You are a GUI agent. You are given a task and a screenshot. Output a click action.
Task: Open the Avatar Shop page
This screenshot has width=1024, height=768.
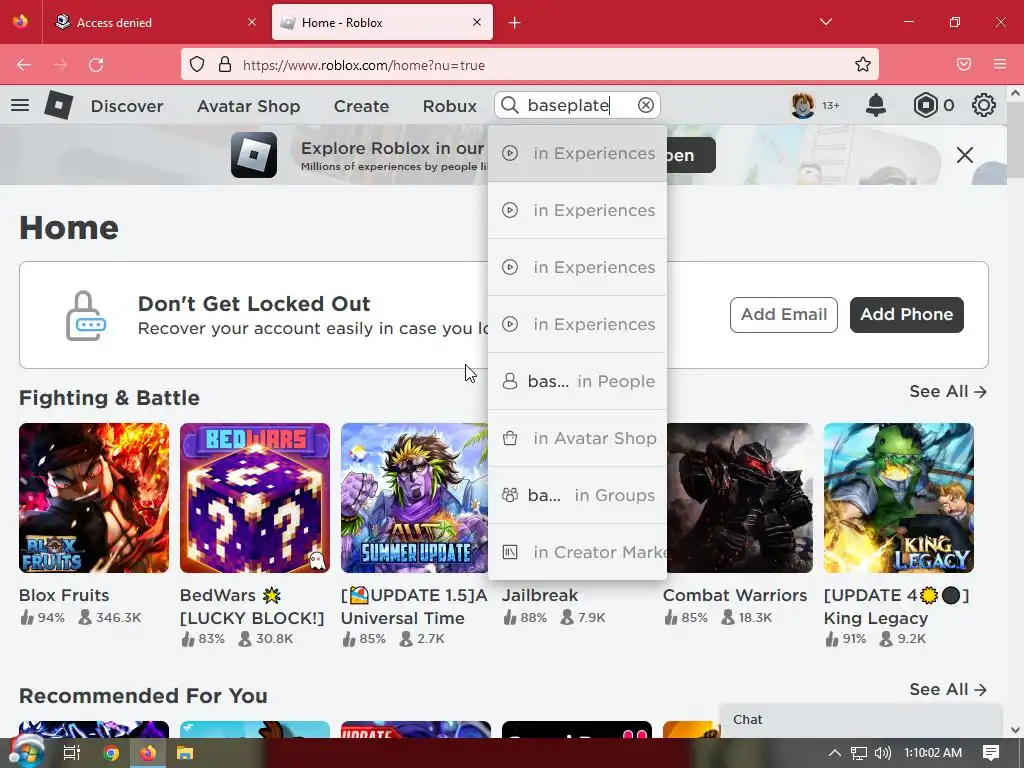249,106
